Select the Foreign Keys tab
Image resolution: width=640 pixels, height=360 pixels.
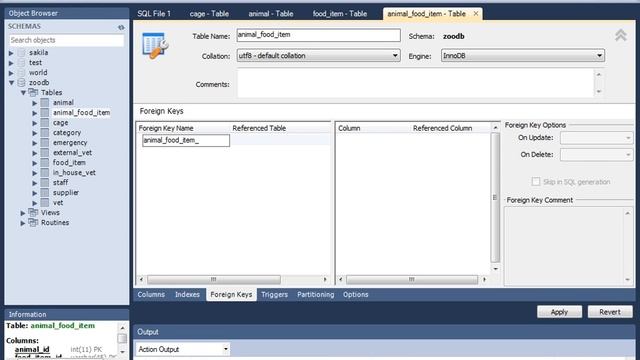pos(231,294)
